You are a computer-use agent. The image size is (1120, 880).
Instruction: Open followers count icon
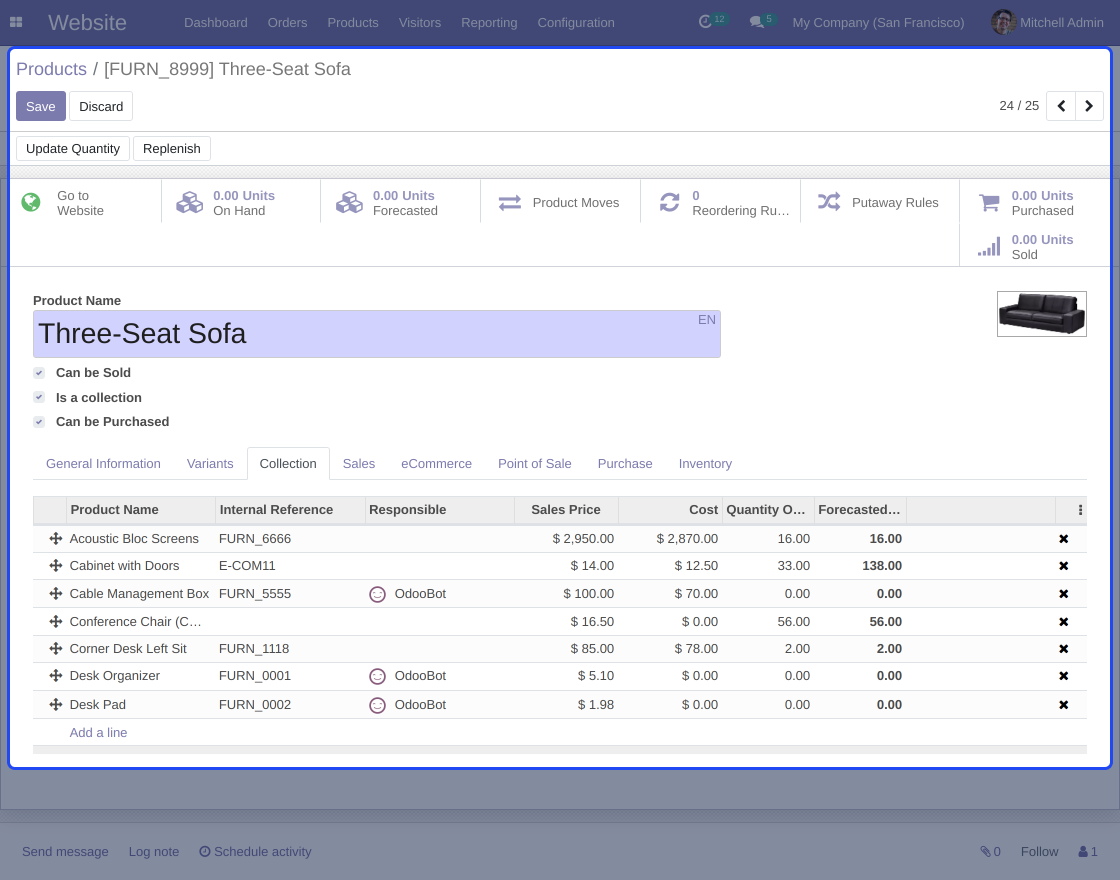[x=1088, y=851]
